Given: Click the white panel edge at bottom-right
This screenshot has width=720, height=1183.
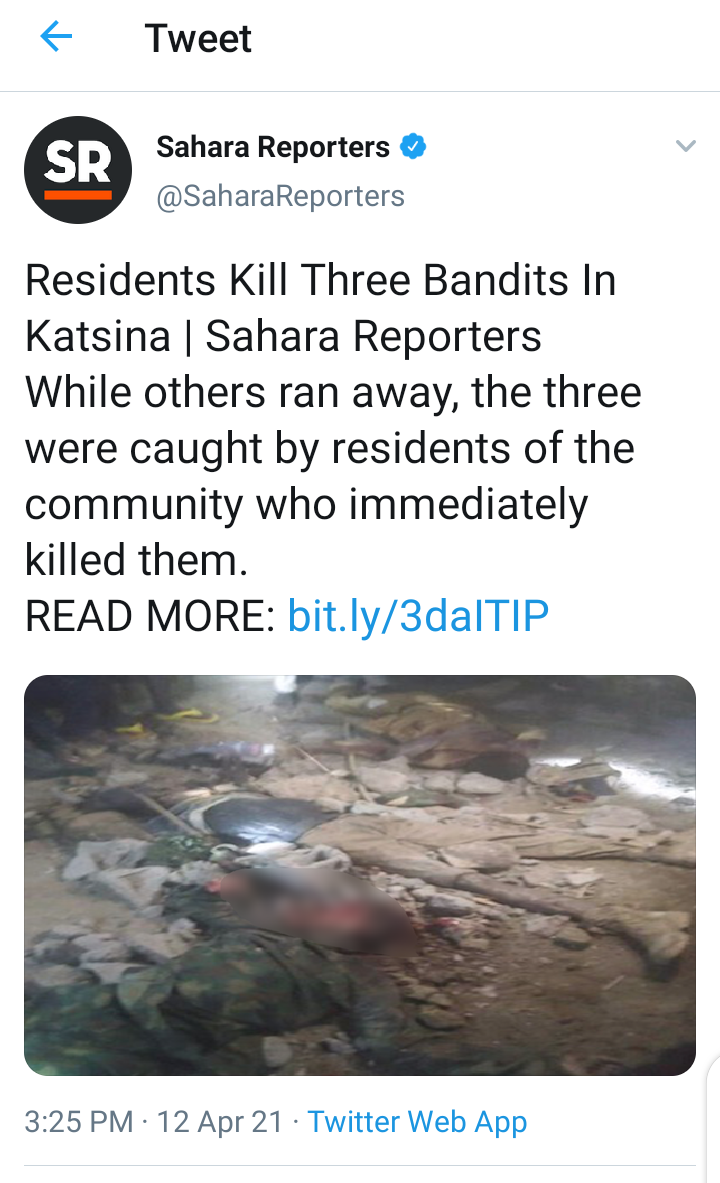Looking at the screenshot, I should [714, 1119].
